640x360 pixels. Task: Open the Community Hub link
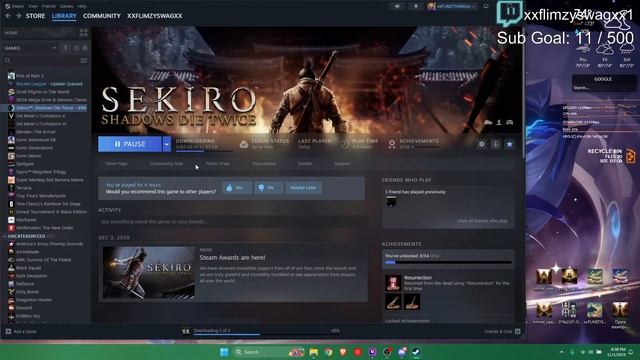166,164
